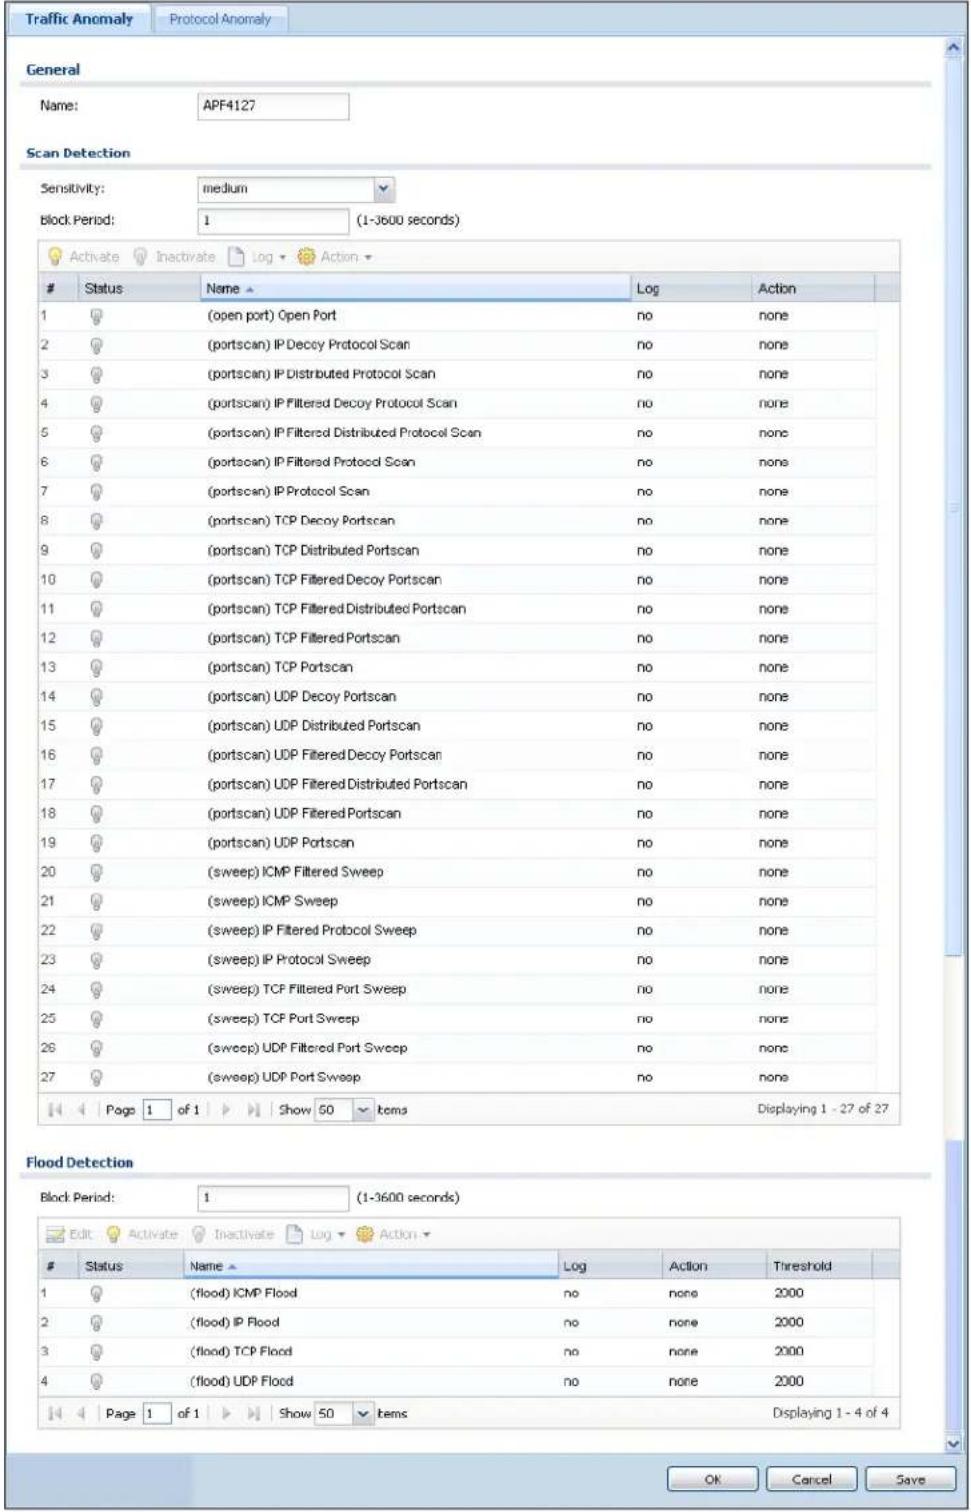Expand Show items dropdown in Scan Detection pager
Image resolution: width=971 pixels, height=1512 pixels.
click(362, 1110)
